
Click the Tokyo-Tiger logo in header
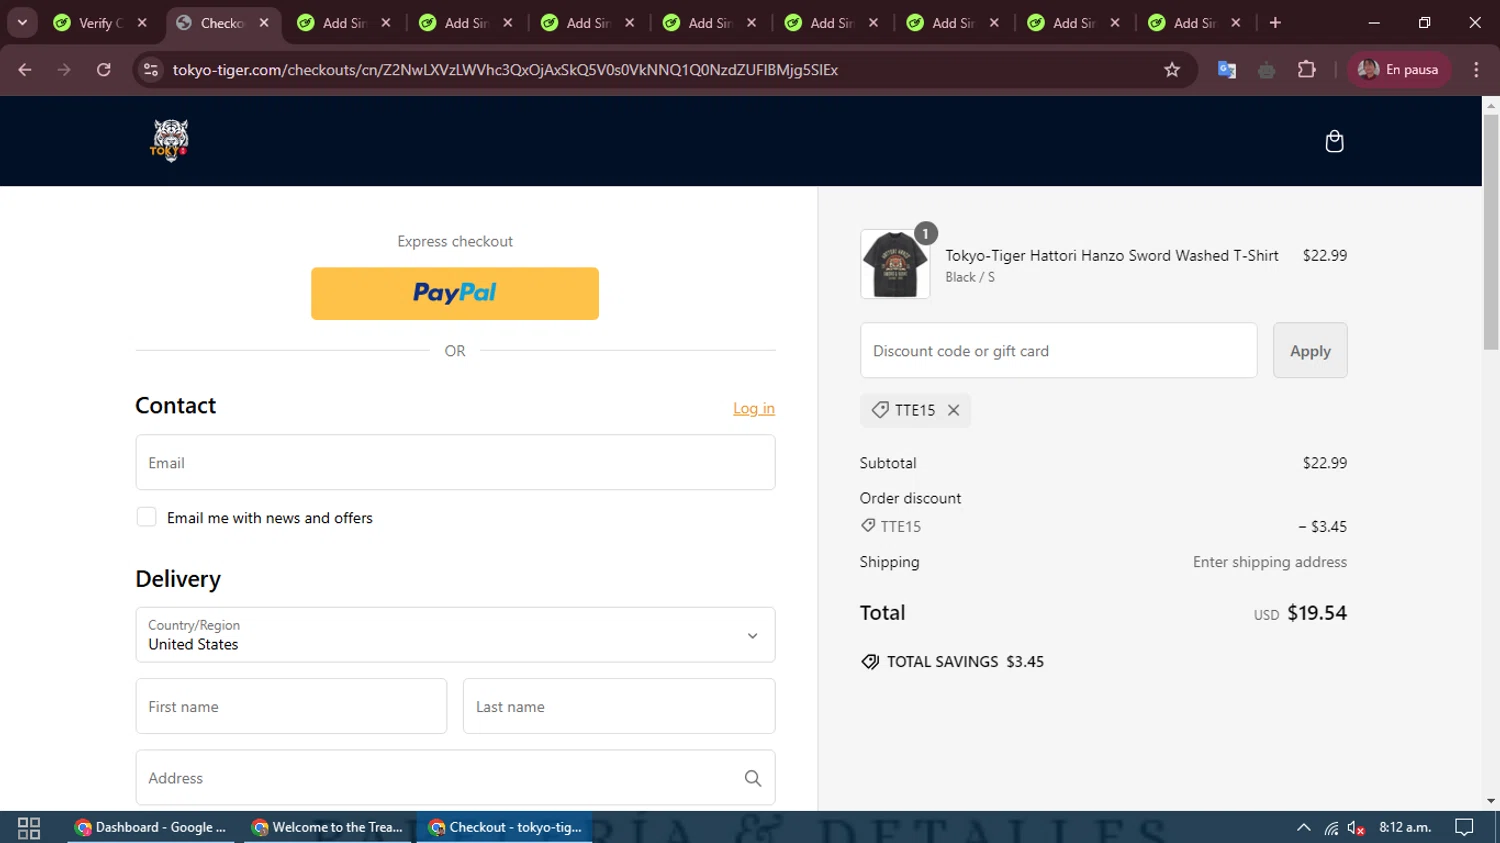click(x=170, y=141)
